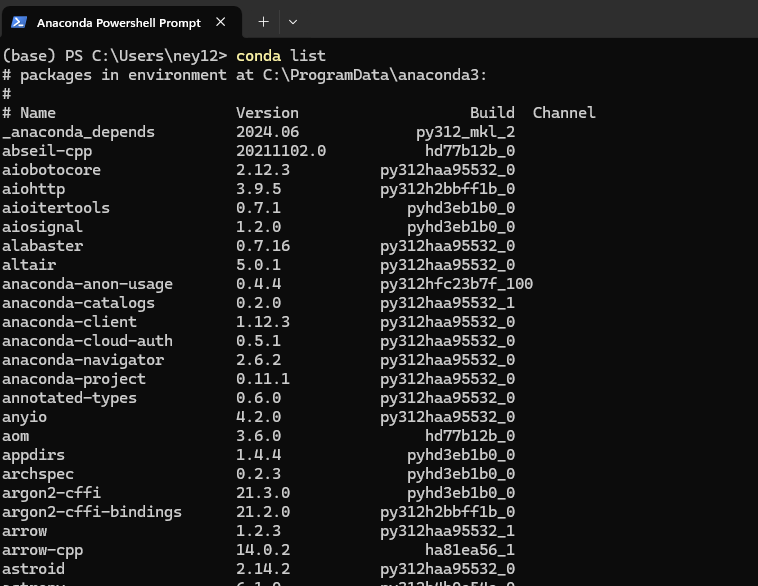Click the package name 'appdirs'
Viewport: 758px width, 586px height.
coord(33,455)
